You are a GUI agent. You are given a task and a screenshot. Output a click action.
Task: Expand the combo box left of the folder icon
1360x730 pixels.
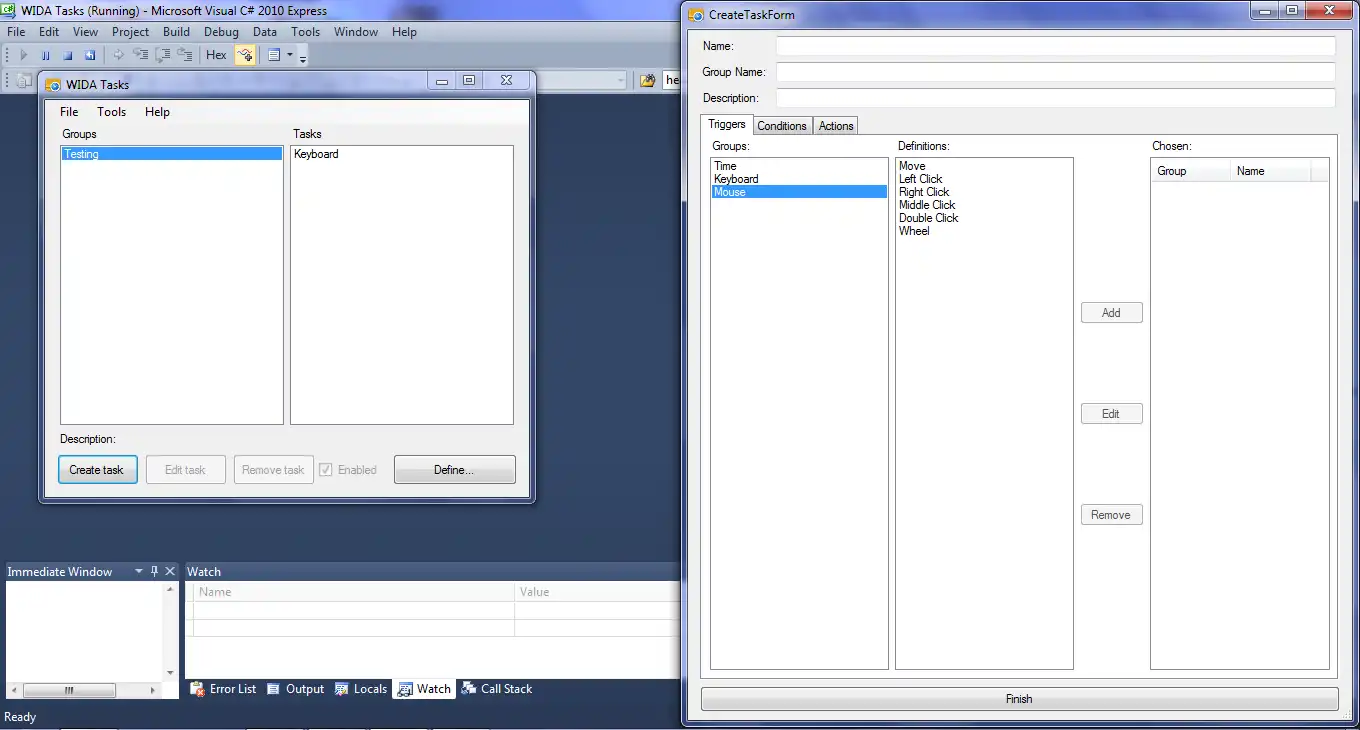click(x=621, y=80)
